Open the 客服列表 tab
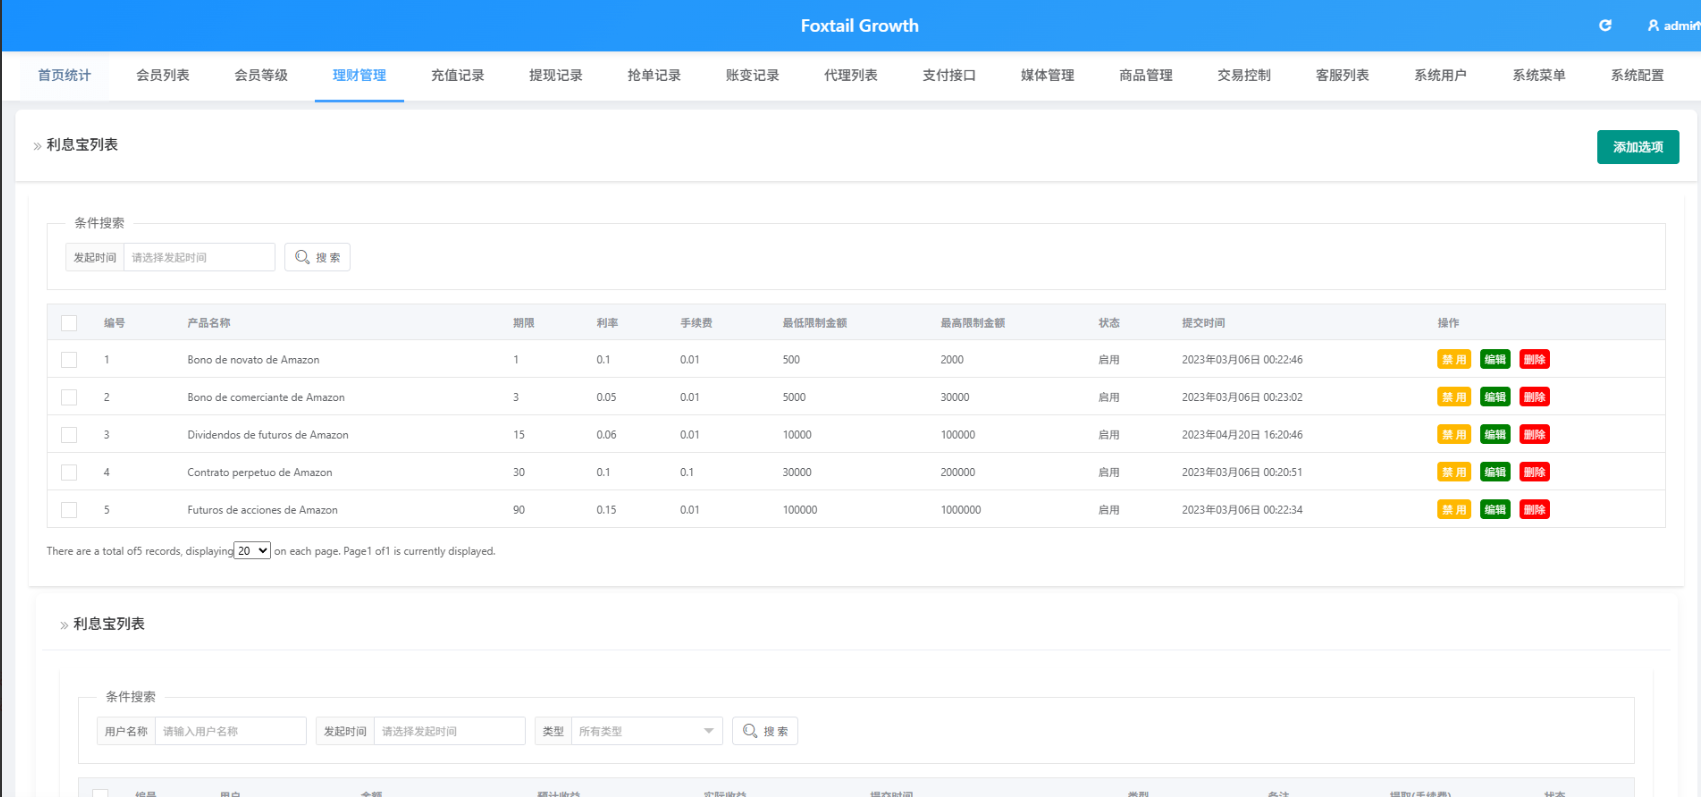 point(1343,75)
